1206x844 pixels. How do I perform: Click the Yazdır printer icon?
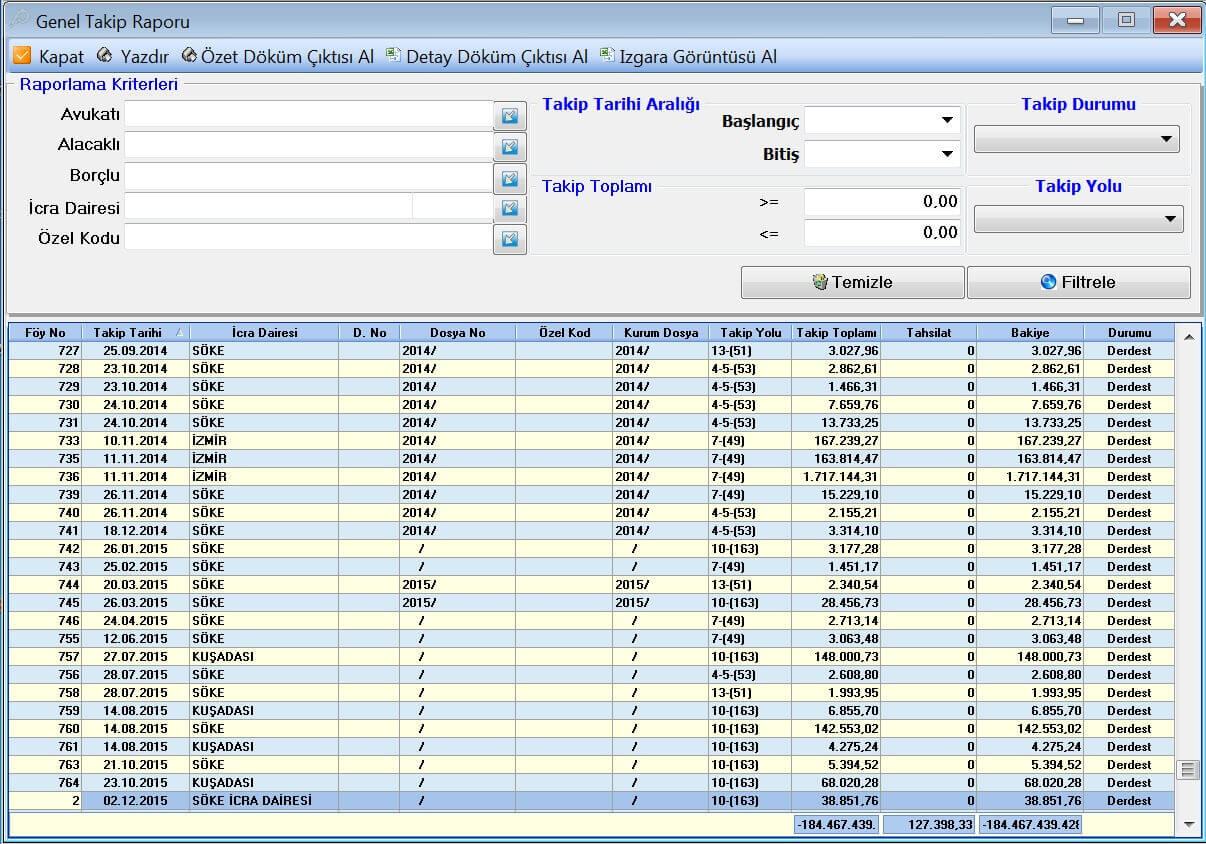(105, 56)
